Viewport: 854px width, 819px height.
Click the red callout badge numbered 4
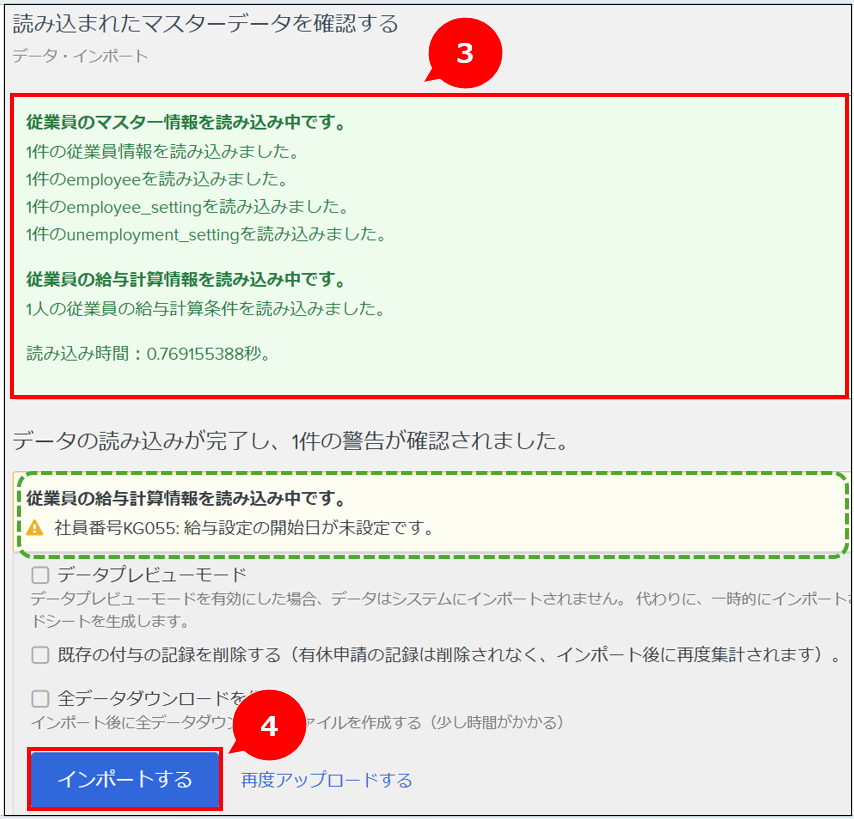(267, 726)
